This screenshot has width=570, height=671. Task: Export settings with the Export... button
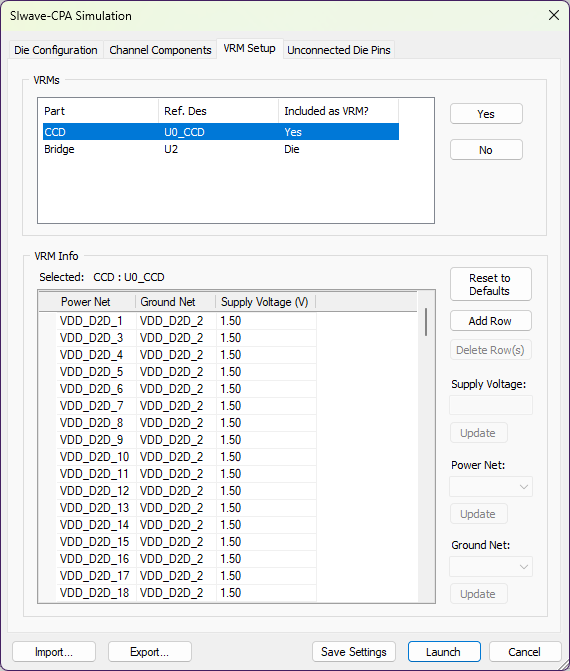150,652
